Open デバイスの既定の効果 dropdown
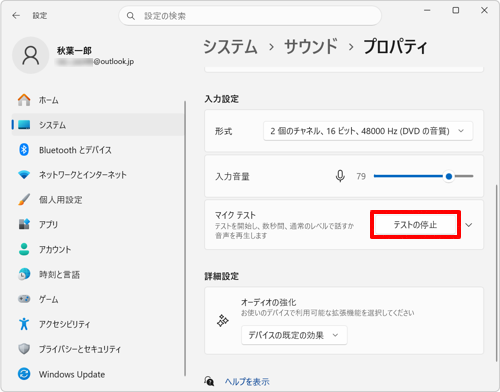 [294, 335]
